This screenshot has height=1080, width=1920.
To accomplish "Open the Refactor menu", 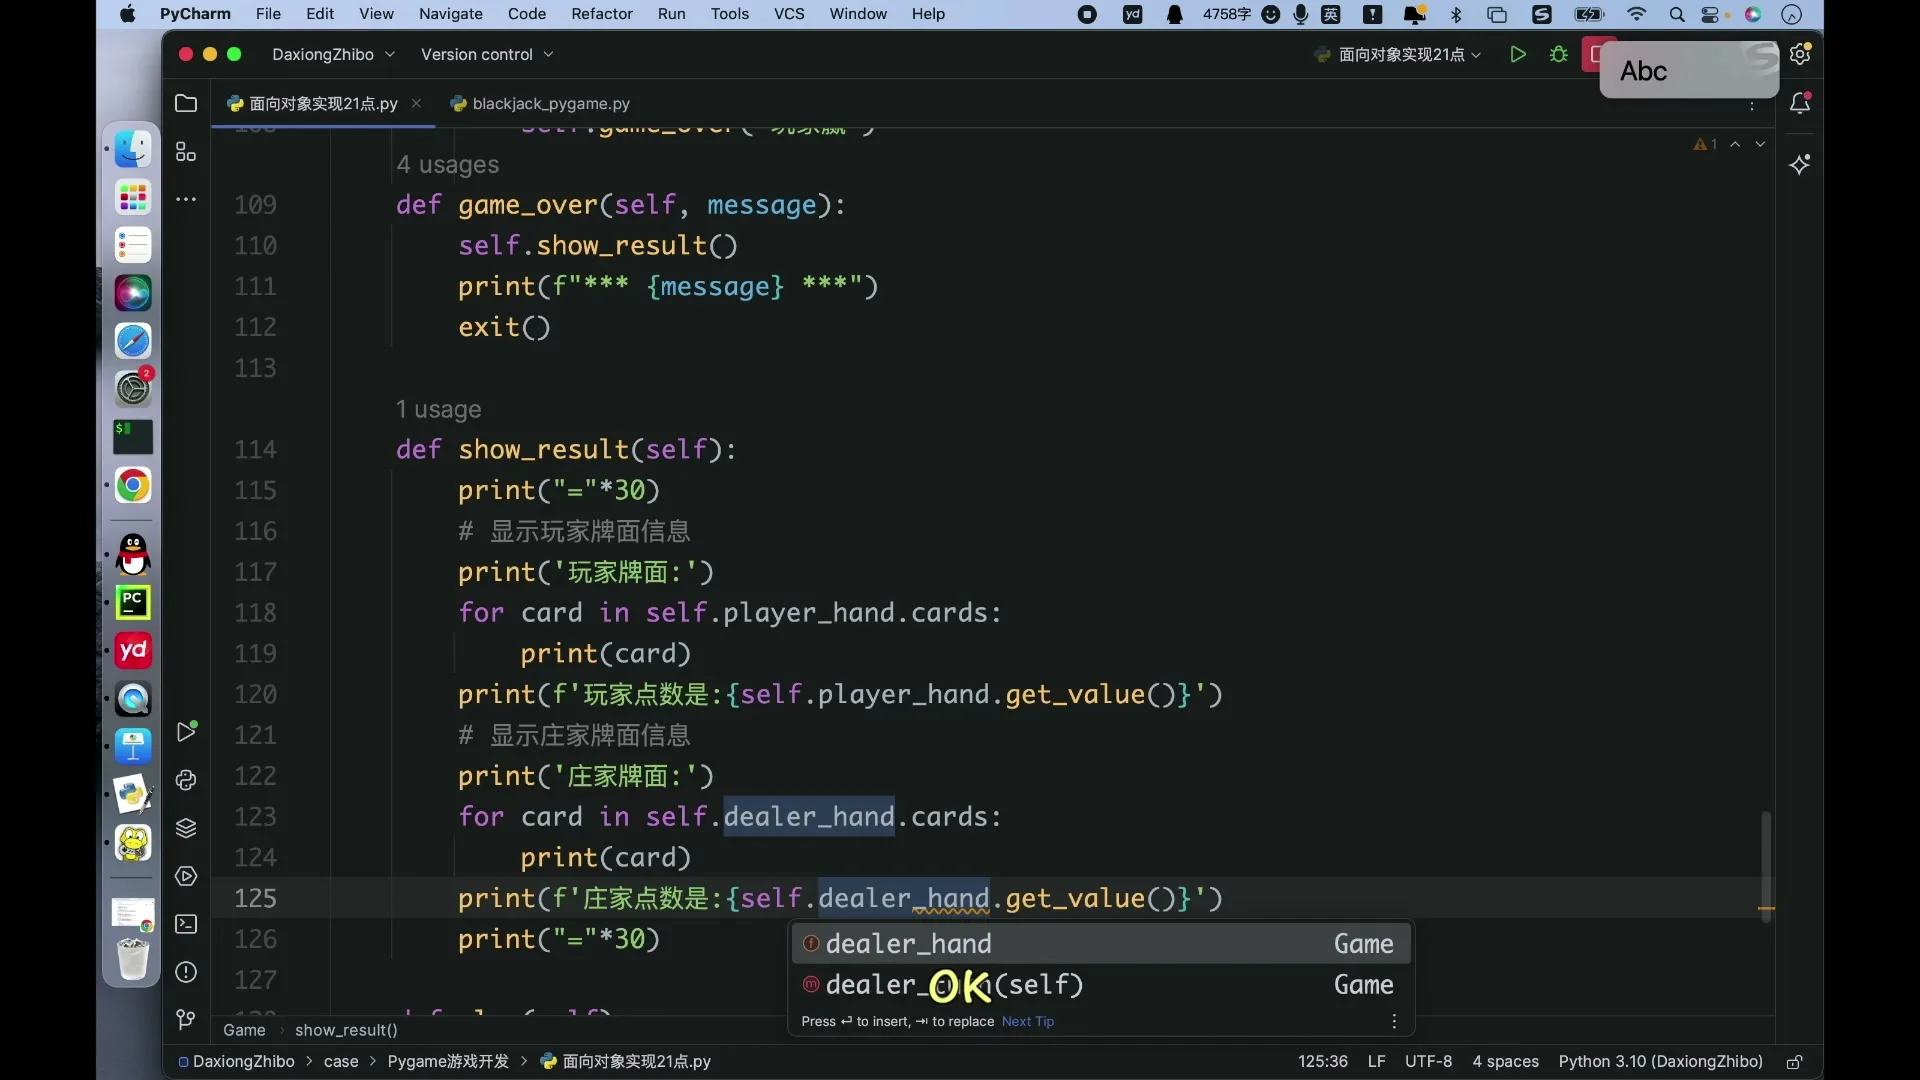I will coord(602,14).
